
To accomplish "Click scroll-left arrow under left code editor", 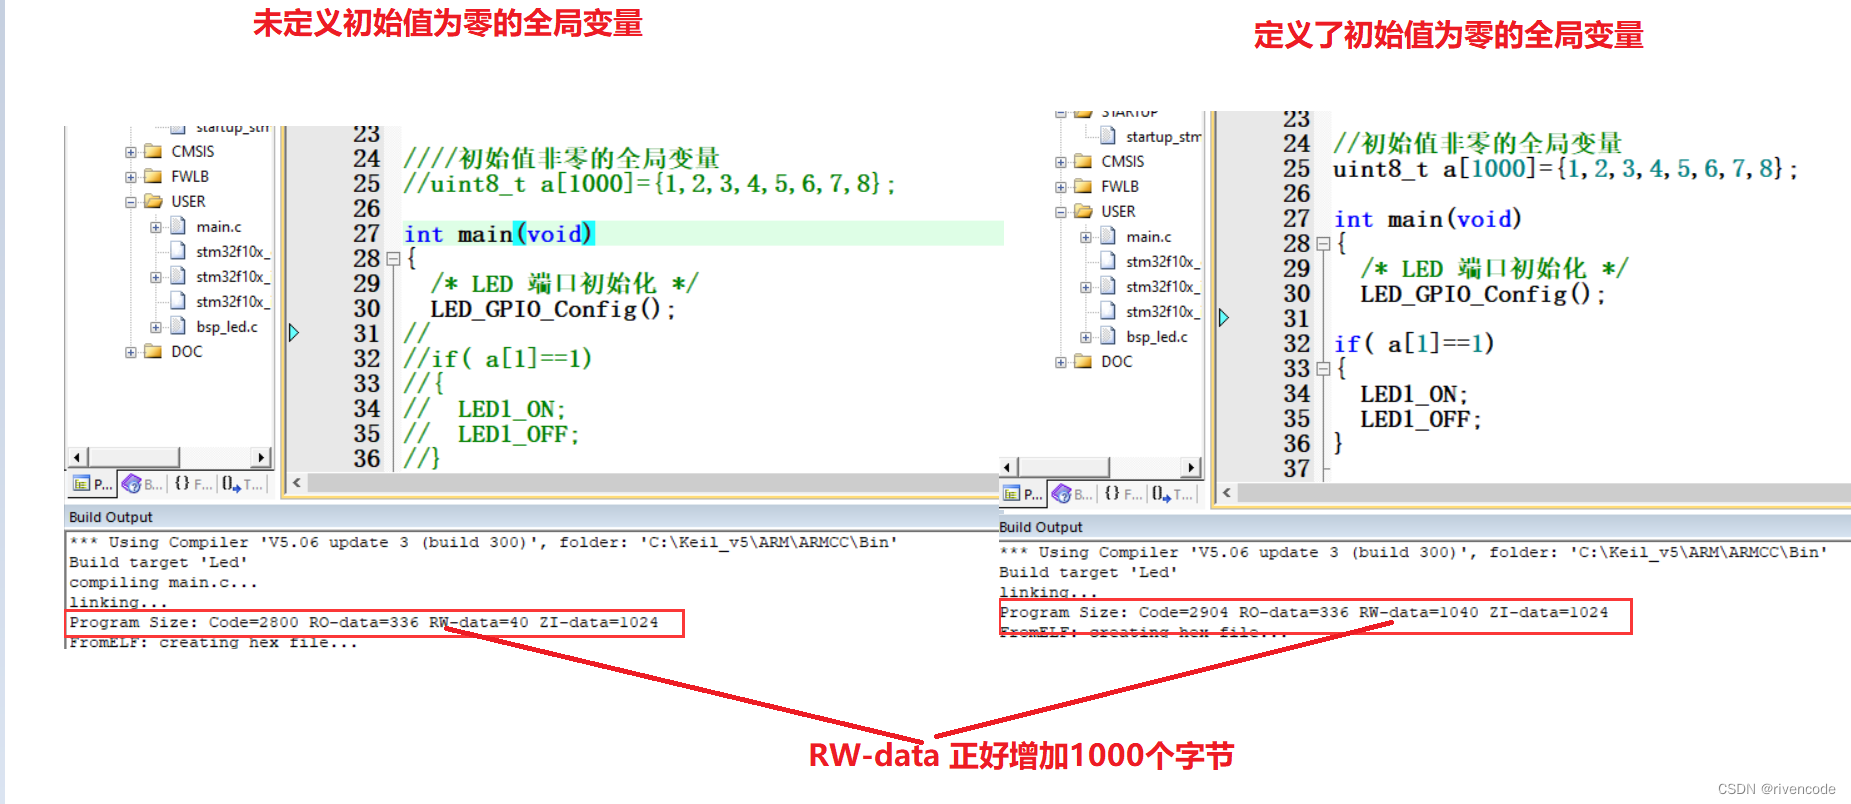I will 296,483.
